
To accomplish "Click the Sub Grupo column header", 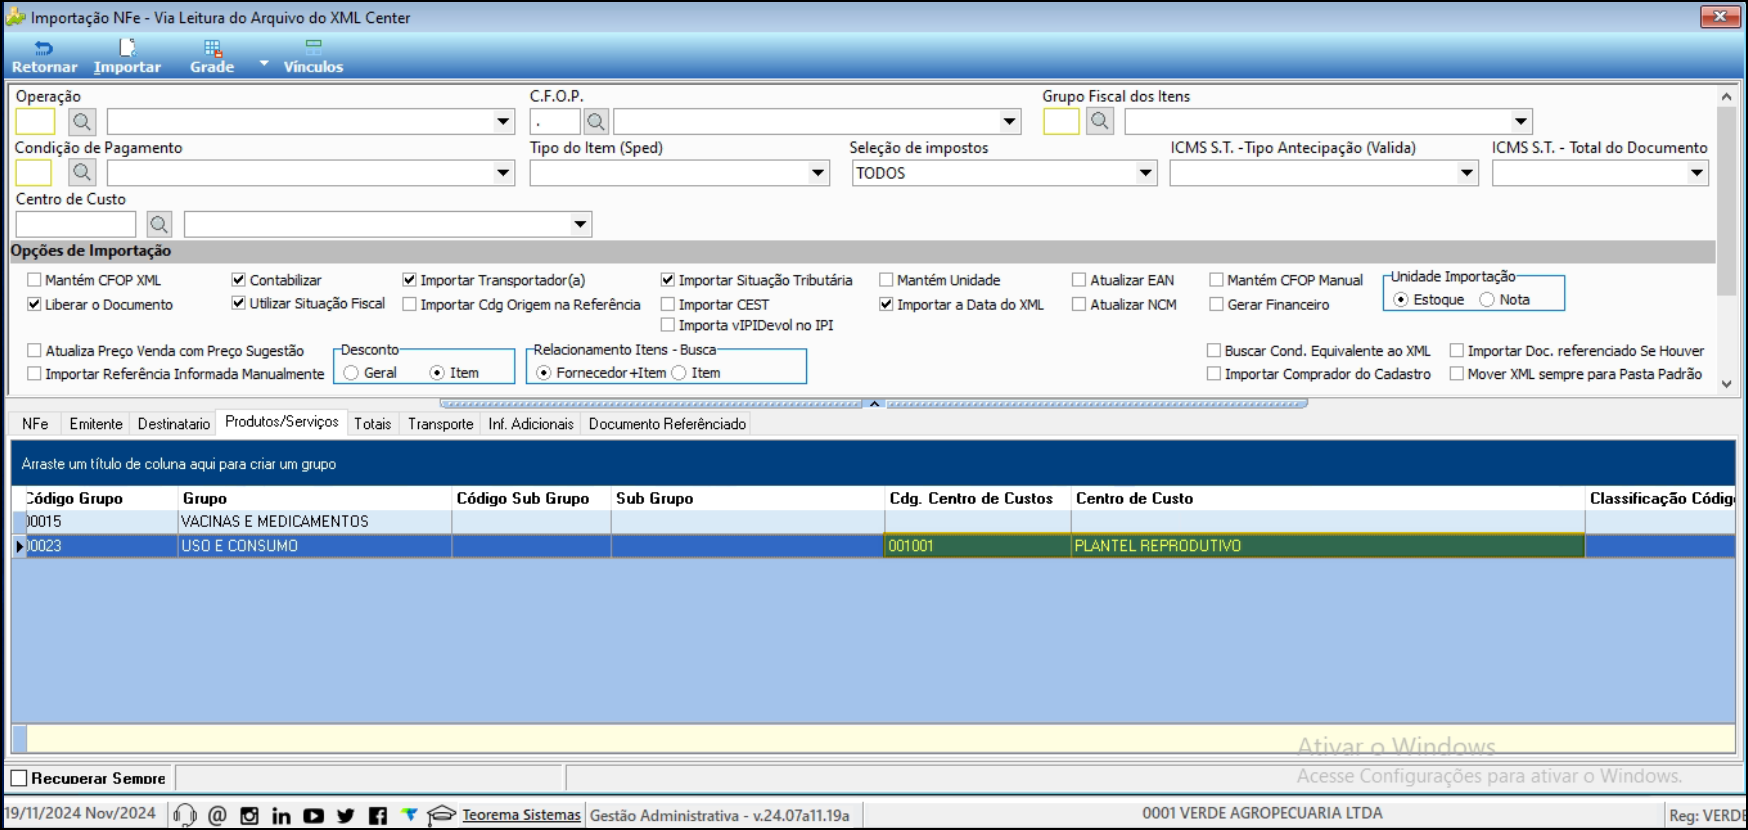I will [748, 498].
